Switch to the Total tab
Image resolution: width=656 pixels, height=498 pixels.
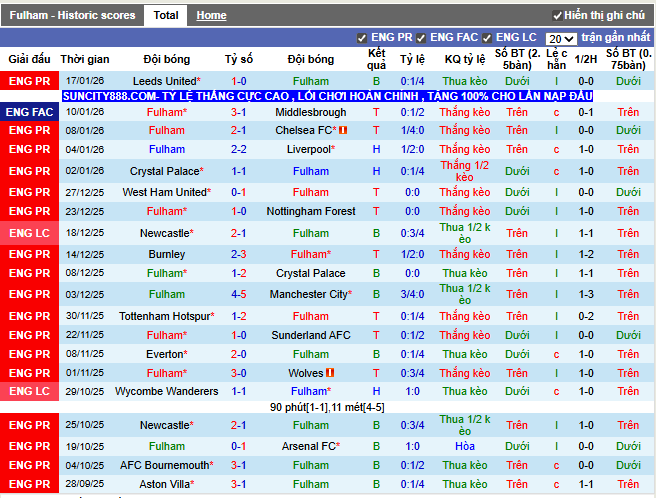pyautogui.click(x=166, y=15)
